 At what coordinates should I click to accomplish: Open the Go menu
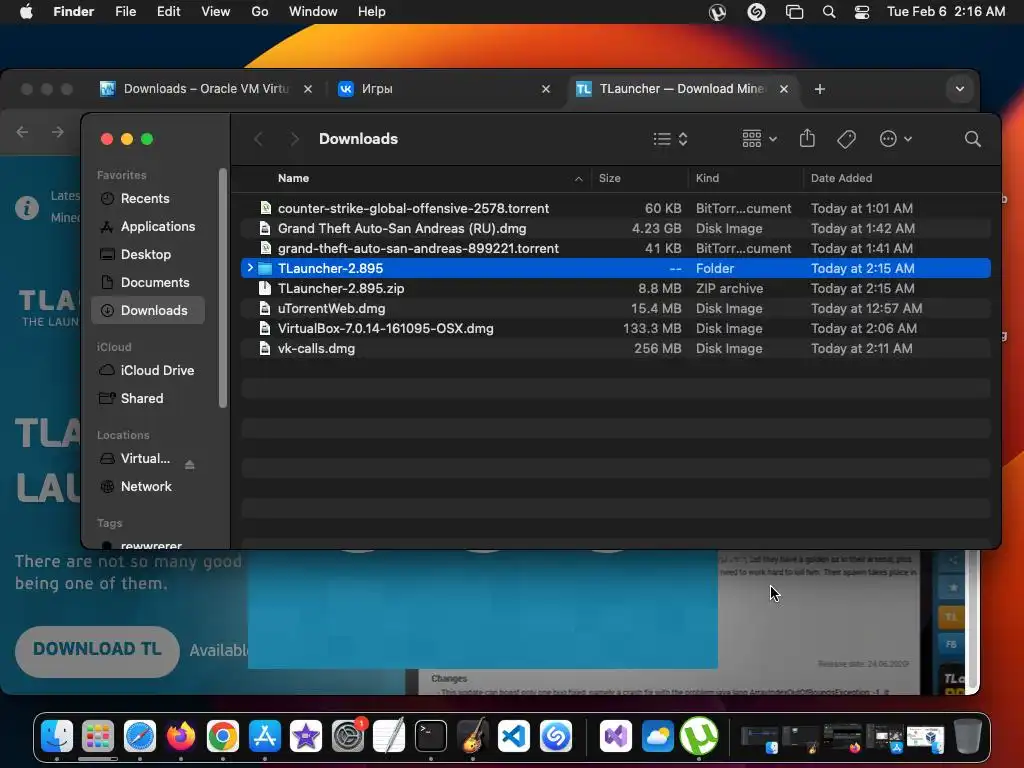click(x=260, y=12)
